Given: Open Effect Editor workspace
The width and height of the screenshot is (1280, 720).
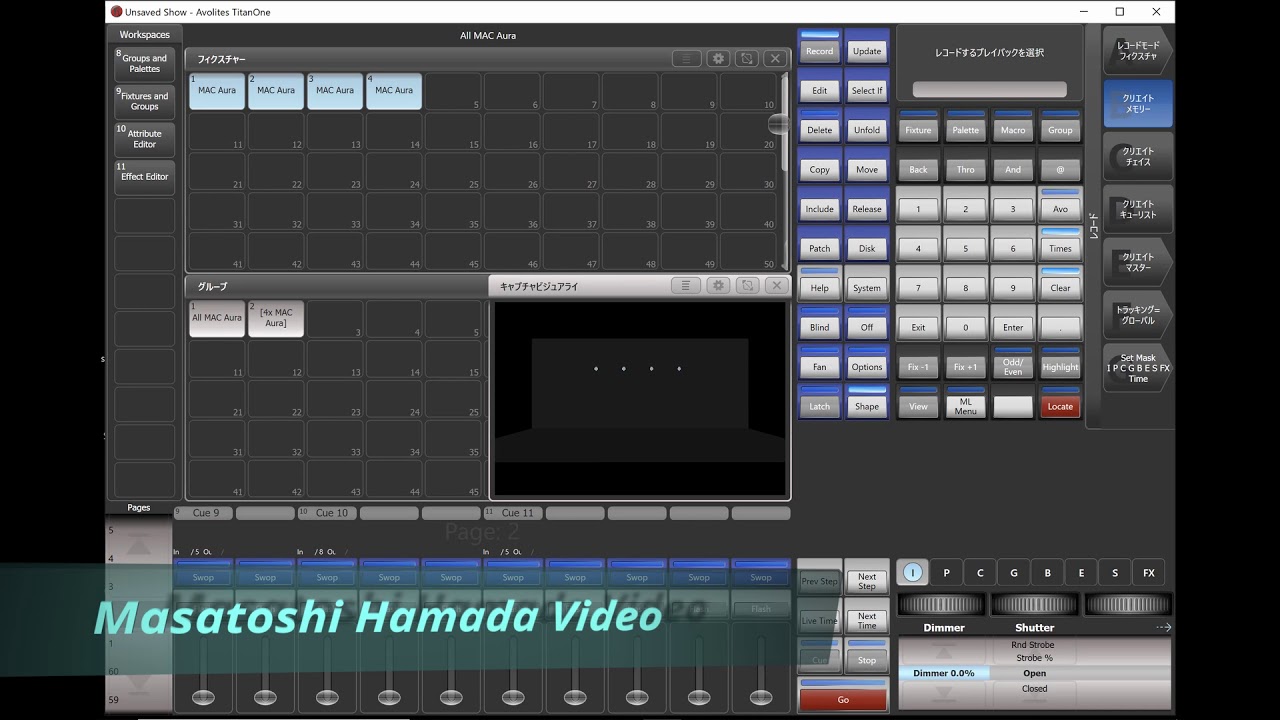Looking at the screenshot, I should coord(144,177).
